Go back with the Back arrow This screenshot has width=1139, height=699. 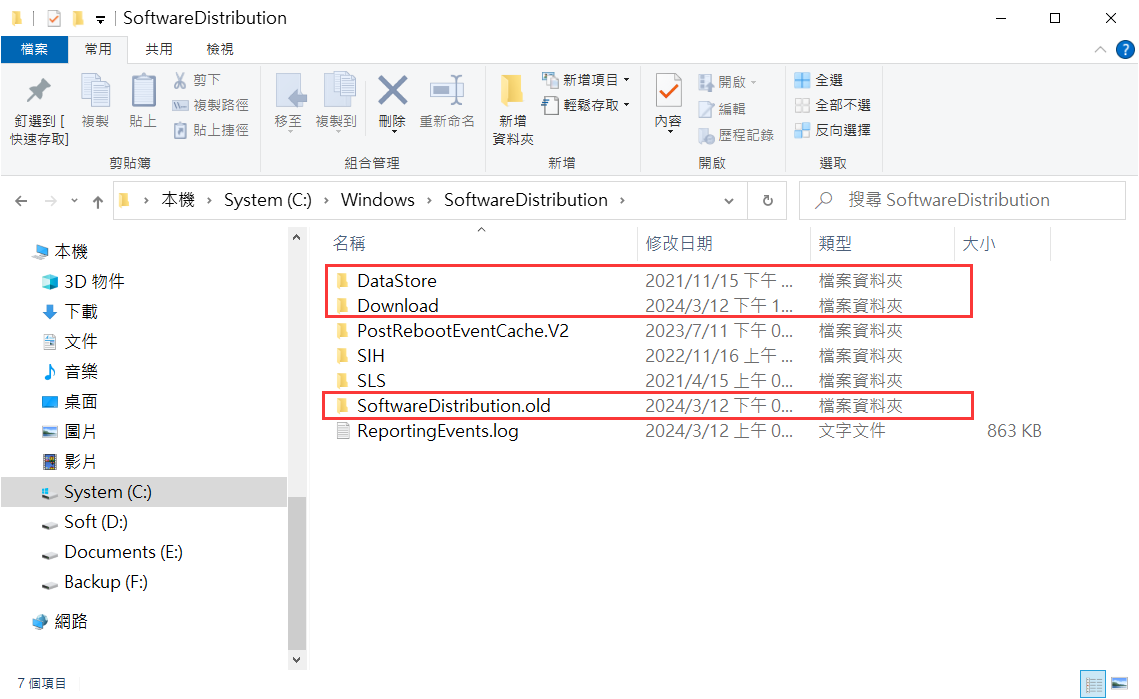21,201
